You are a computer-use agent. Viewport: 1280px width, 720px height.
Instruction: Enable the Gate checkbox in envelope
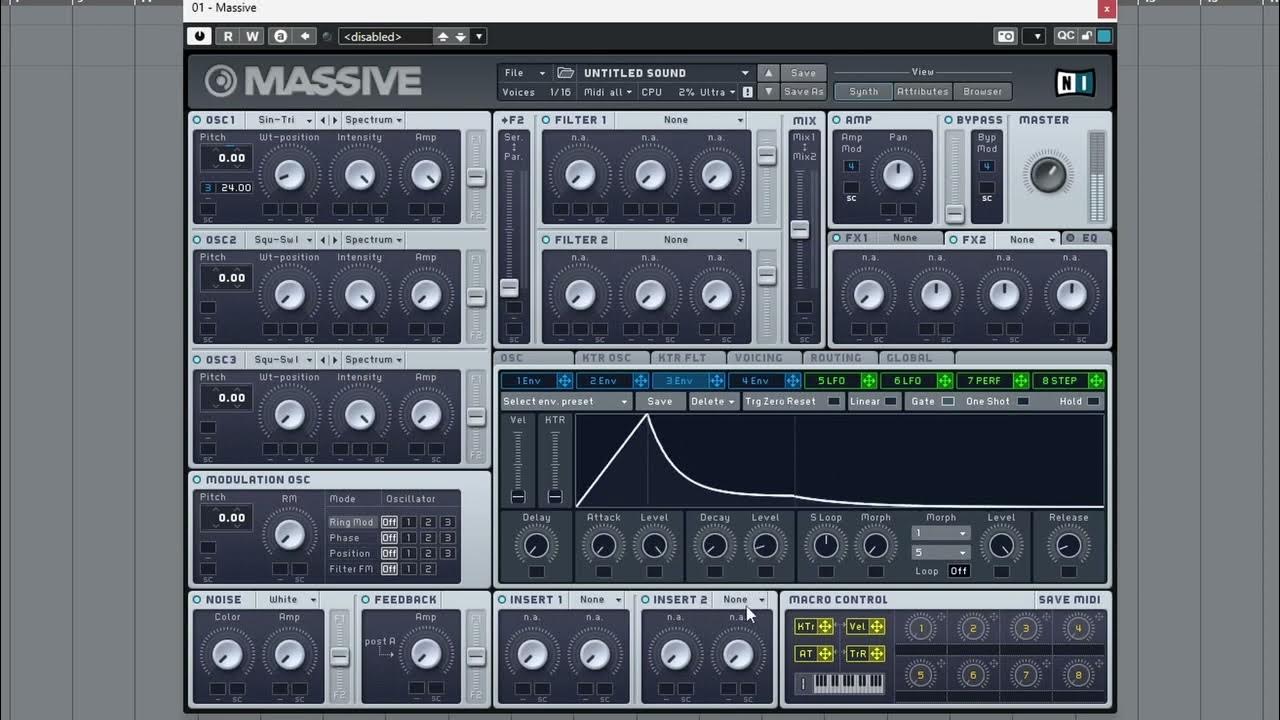pos(947,402)
